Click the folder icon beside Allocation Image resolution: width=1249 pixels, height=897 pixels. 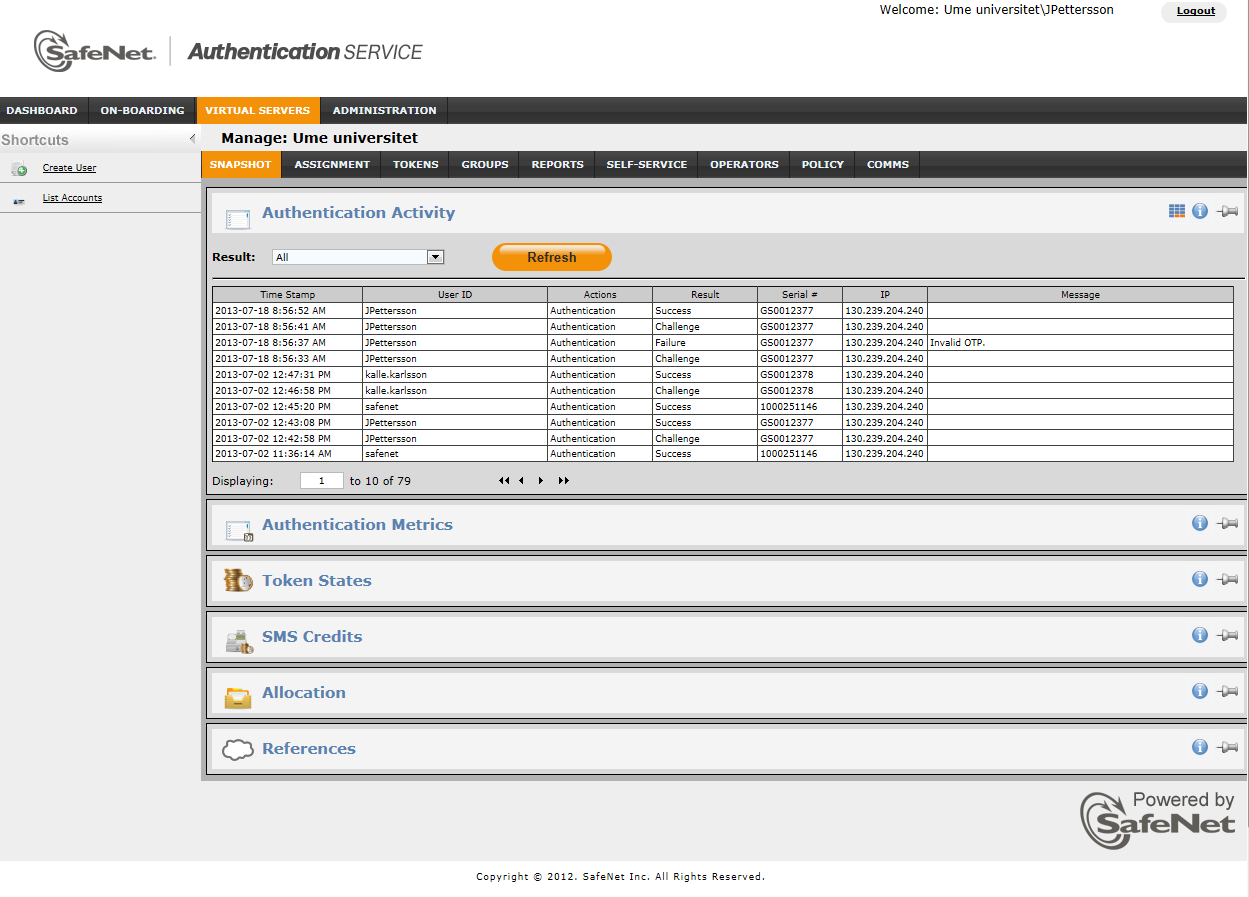coord(238,697)
